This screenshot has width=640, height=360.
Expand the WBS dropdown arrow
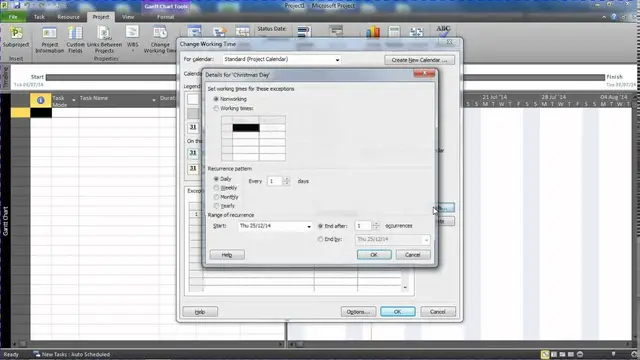pyautogui.click(x=133, y=51)
